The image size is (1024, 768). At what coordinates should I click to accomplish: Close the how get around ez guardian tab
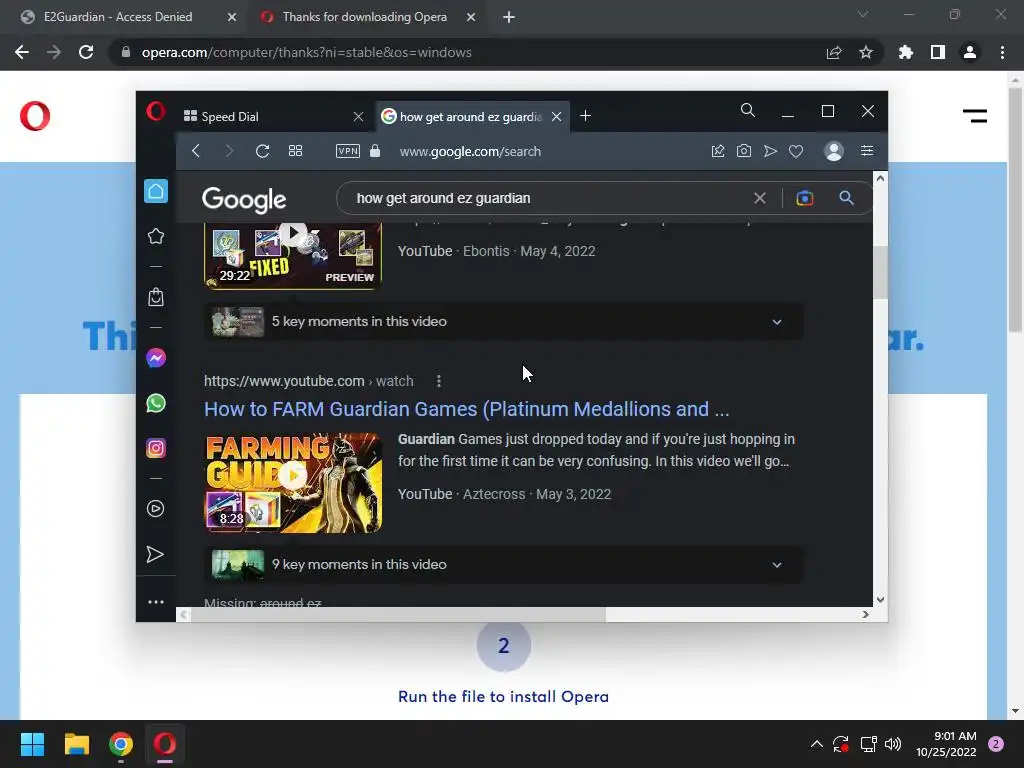coord(556,116)
